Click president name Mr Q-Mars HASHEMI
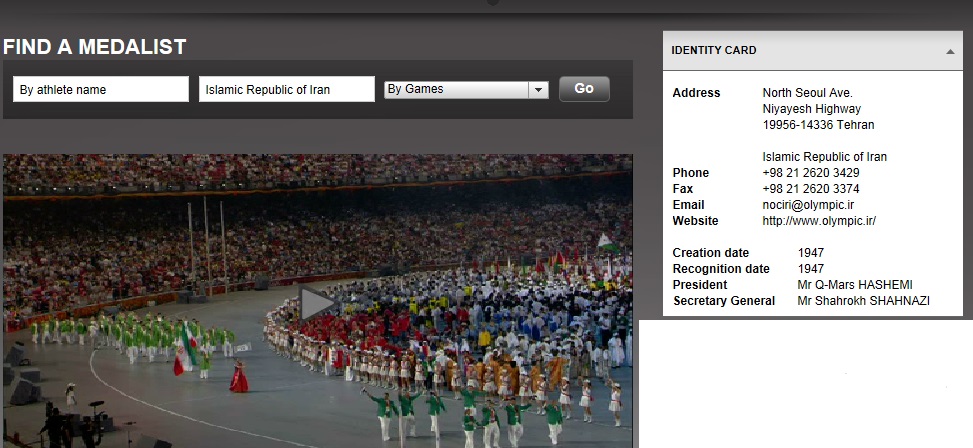 (854, 285)
